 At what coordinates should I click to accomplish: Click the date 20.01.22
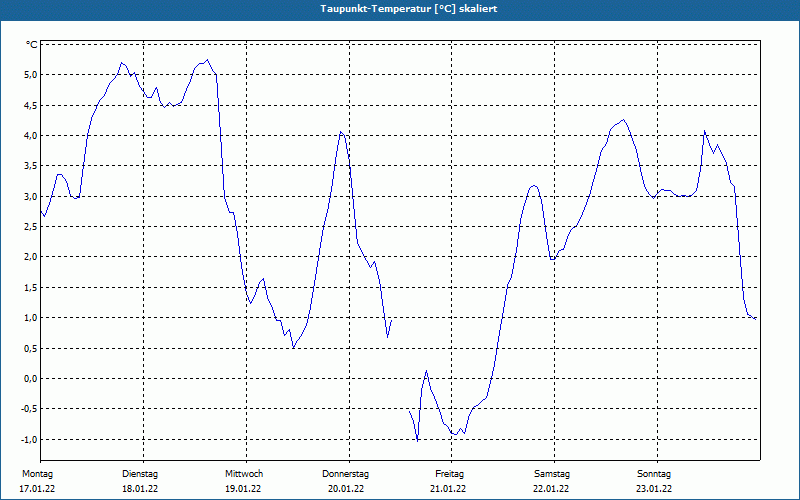(x=346, y=489)
